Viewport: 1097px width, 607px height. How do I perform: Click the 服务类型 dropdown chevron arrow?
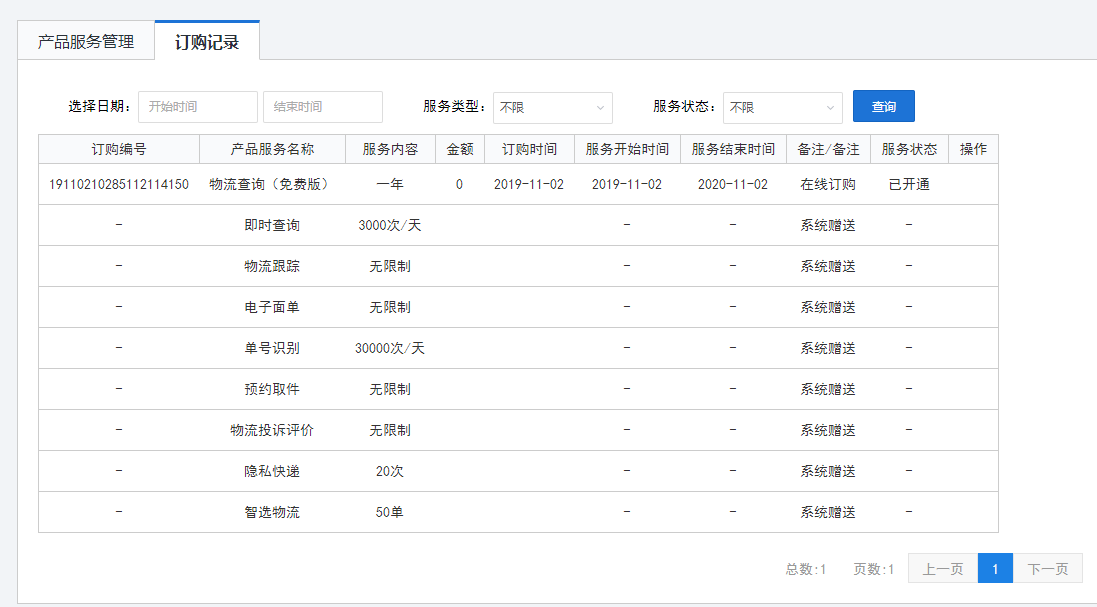point(600,107)
